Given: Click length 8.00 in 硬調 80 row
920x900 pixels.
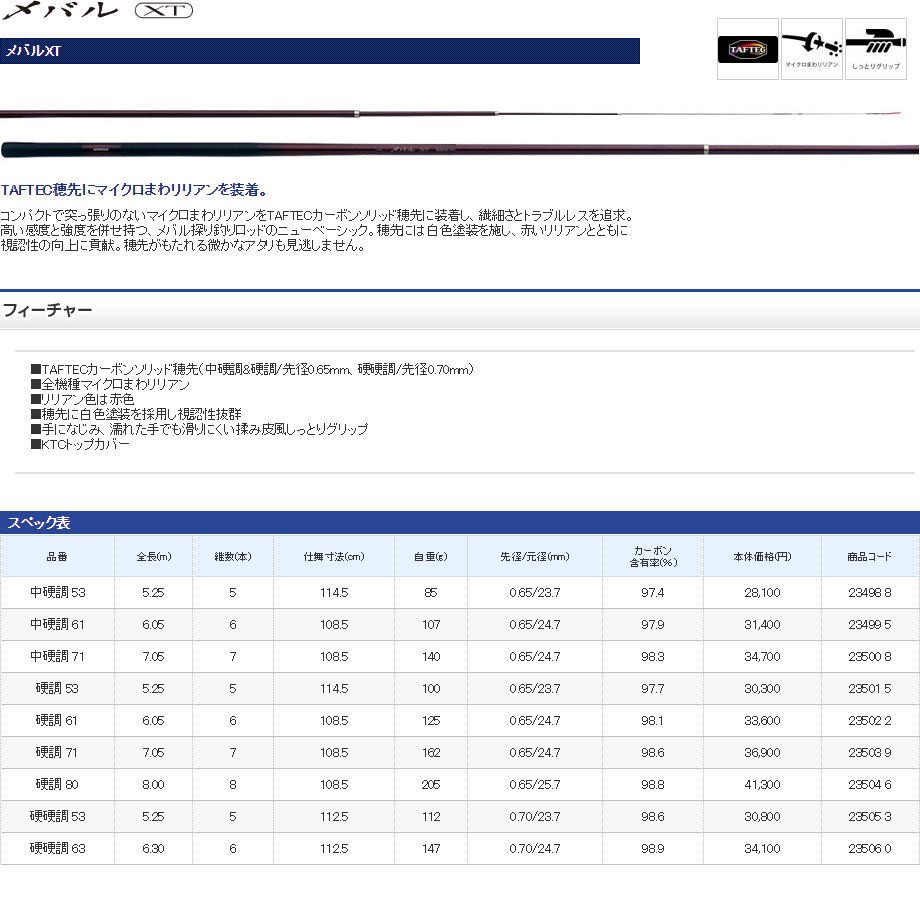Looking at the screenshot, I should pos(153,784).
